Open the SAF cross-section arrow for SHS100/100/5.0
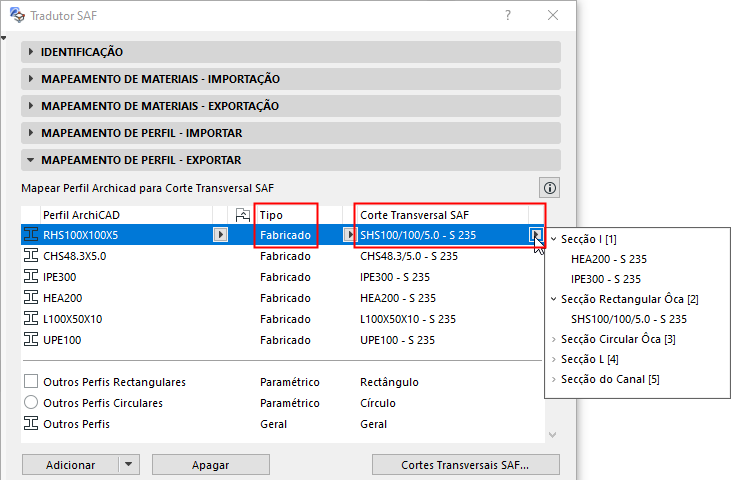The image size is (731, 480). tap(535, 234)
